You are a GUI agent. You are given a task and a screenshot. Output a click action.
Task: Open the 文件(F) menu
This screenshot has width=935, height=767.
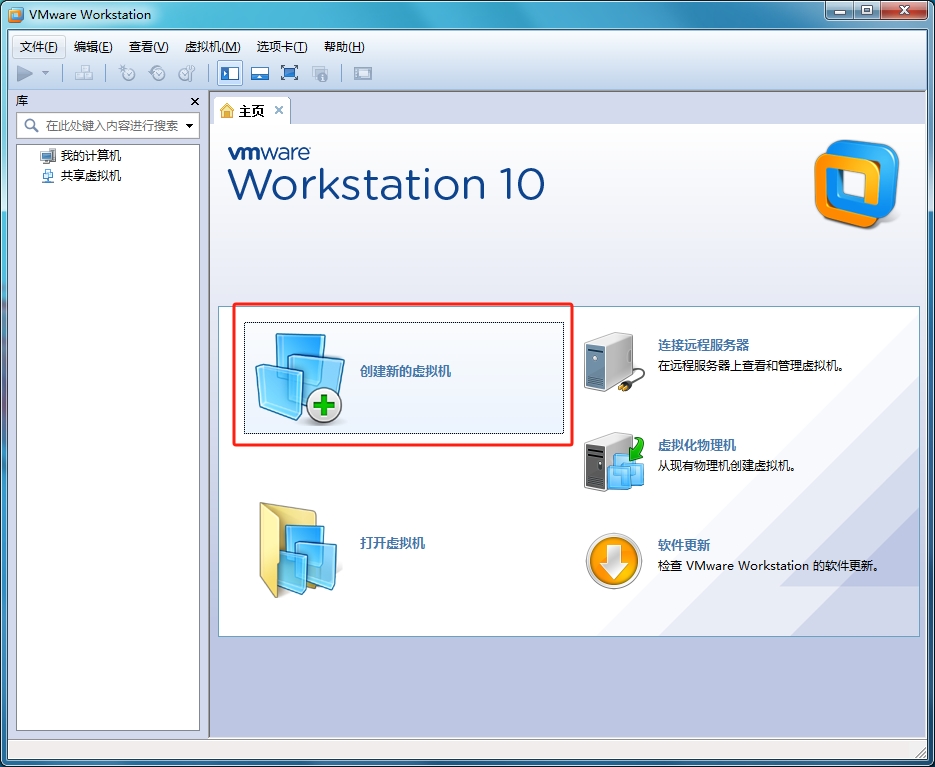[39, 47]
